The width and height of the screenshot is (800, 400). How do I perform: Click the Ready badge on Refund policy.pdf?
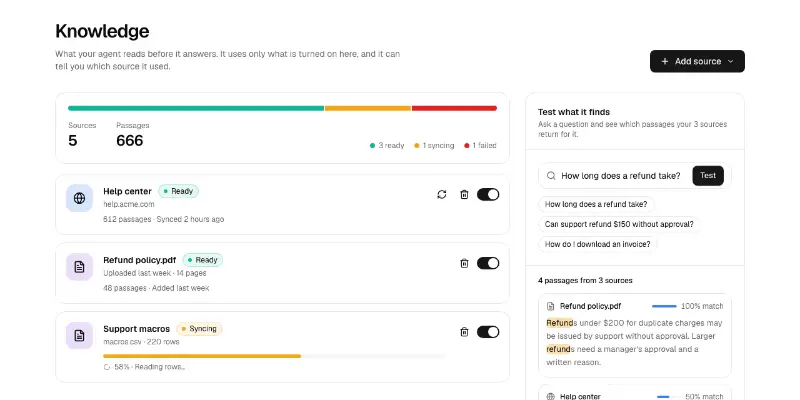tap(203, 260)
